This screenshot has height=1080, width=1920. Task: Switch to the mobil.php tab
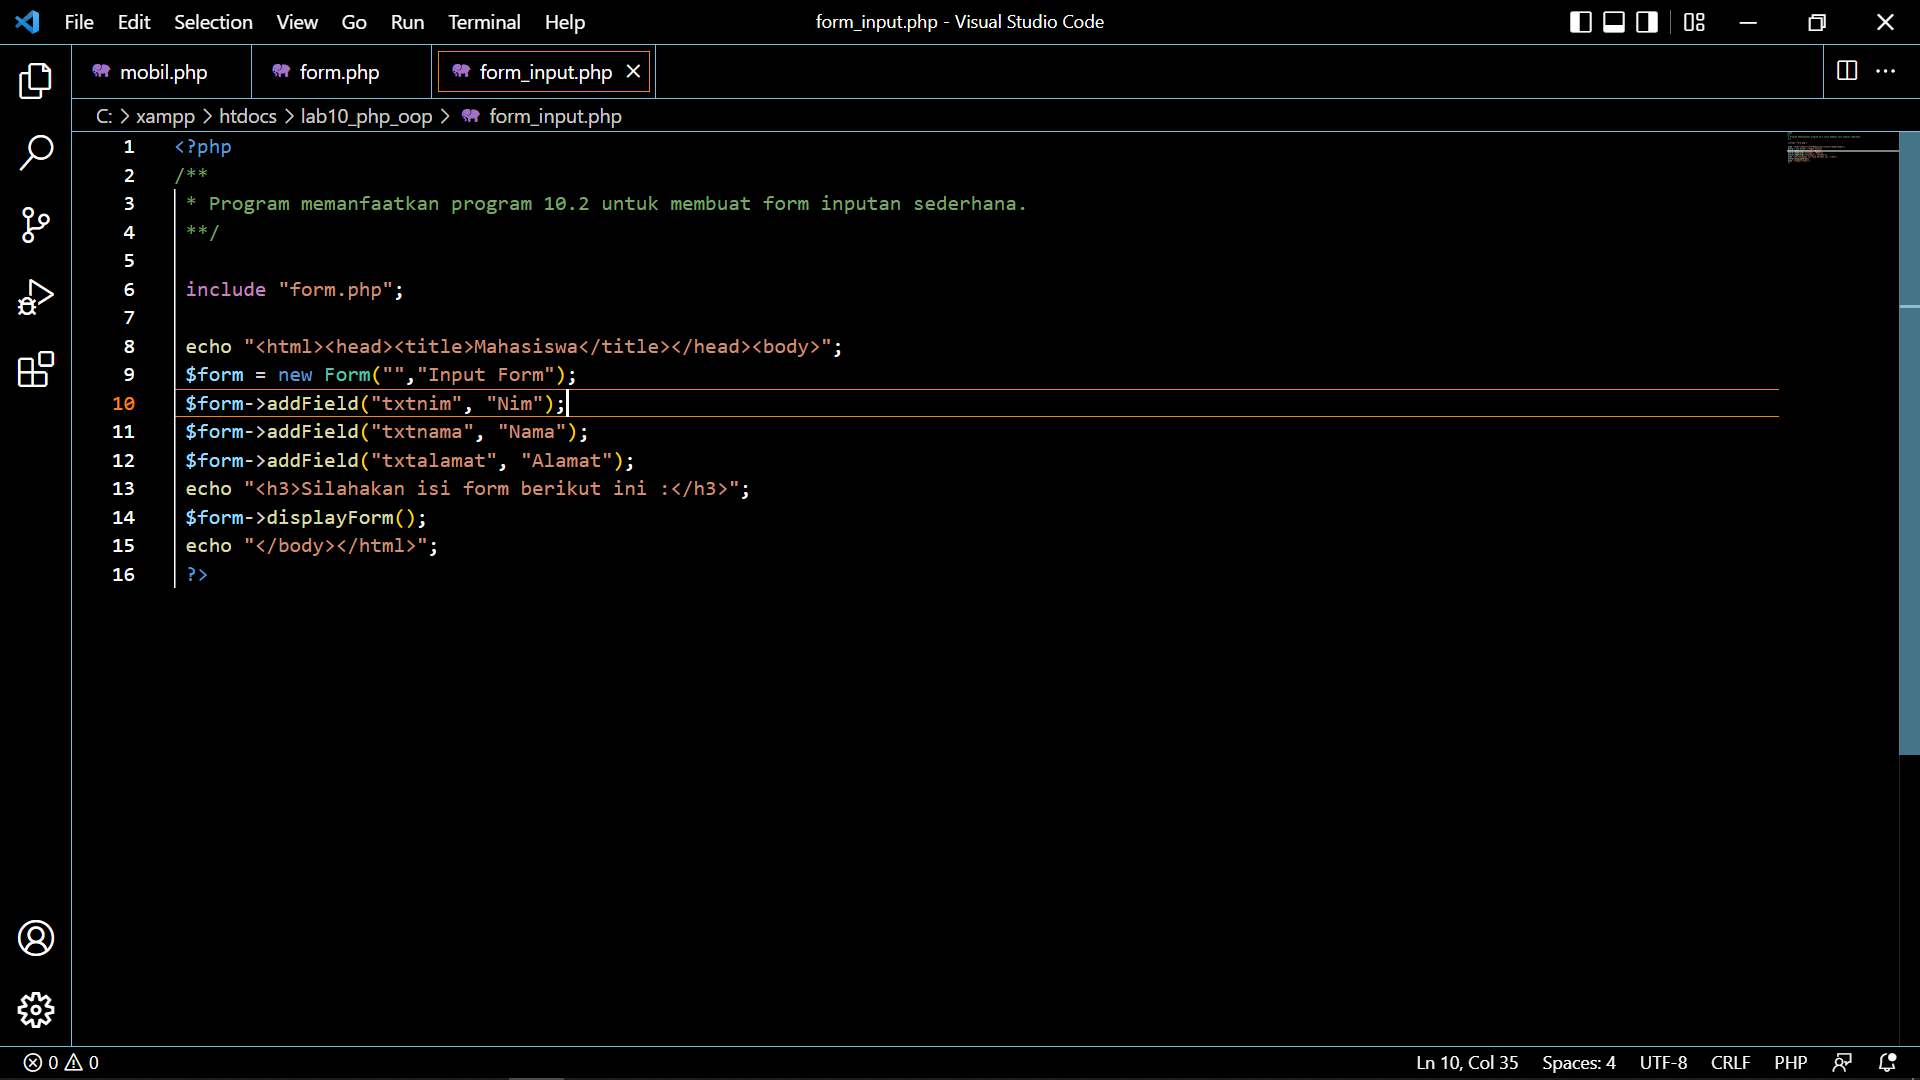[163, 71]
